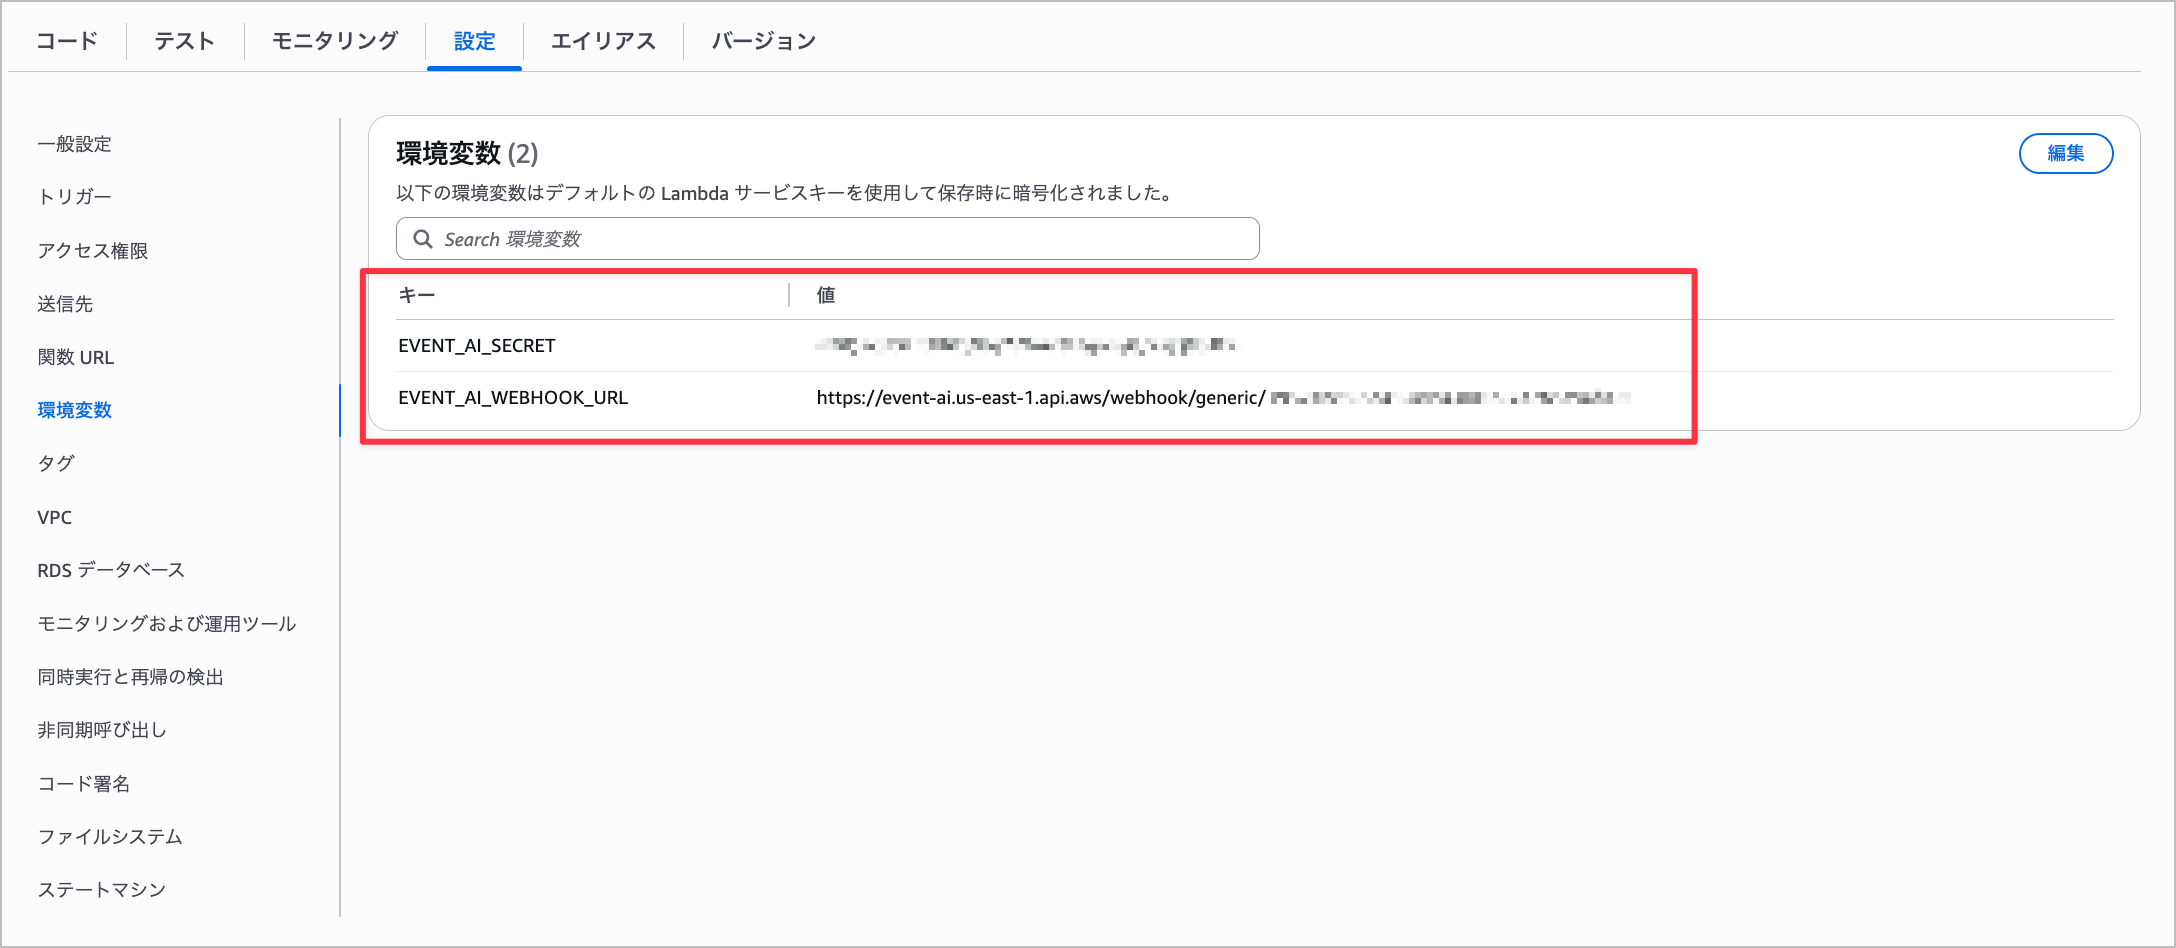This screenshot has height=948, width=2176.
Task: Select 関数 URL in the sidebar
Action: pos(76,357)
